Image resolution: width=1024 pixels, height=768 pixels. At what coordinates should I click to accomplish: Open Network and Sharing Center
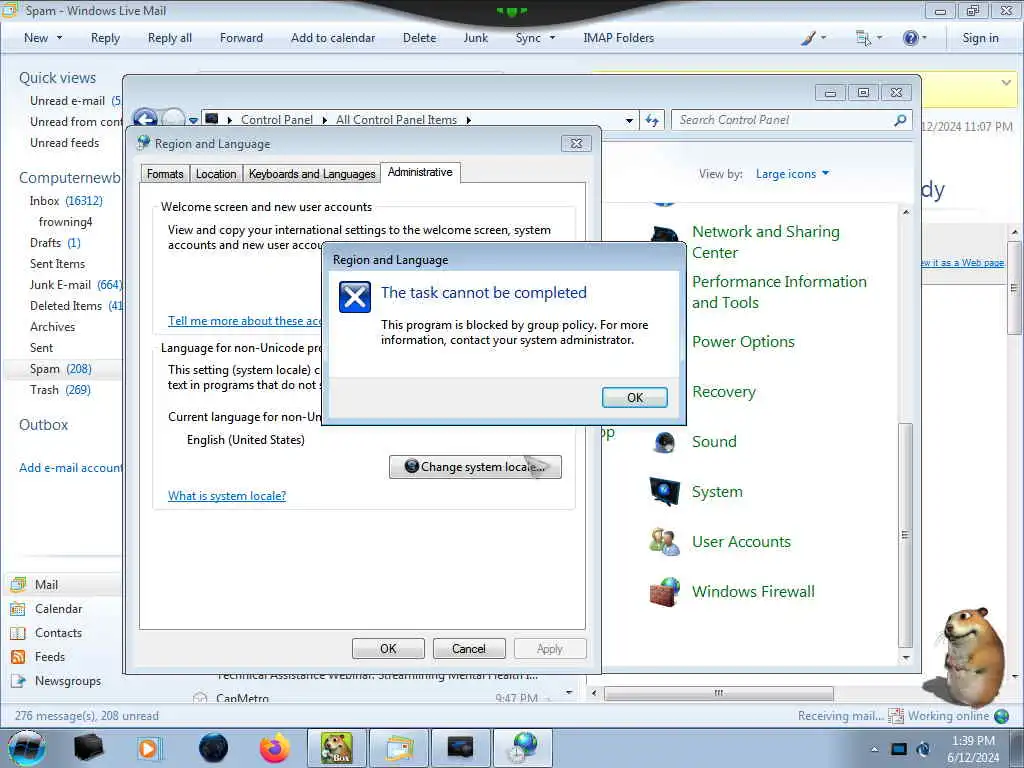(x=765, y=242)
